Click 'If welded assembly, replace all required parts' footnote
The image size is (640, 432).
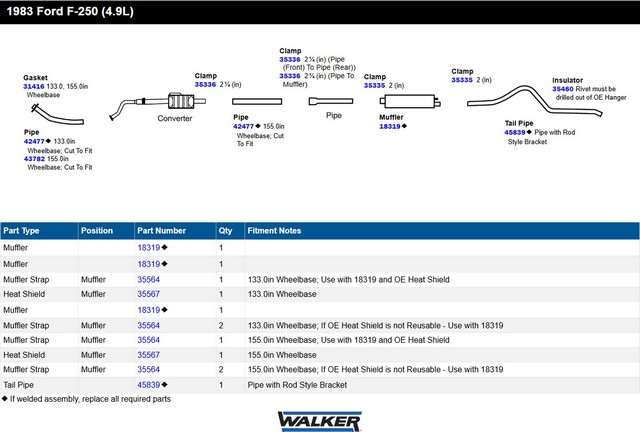(x=90, y=399)
